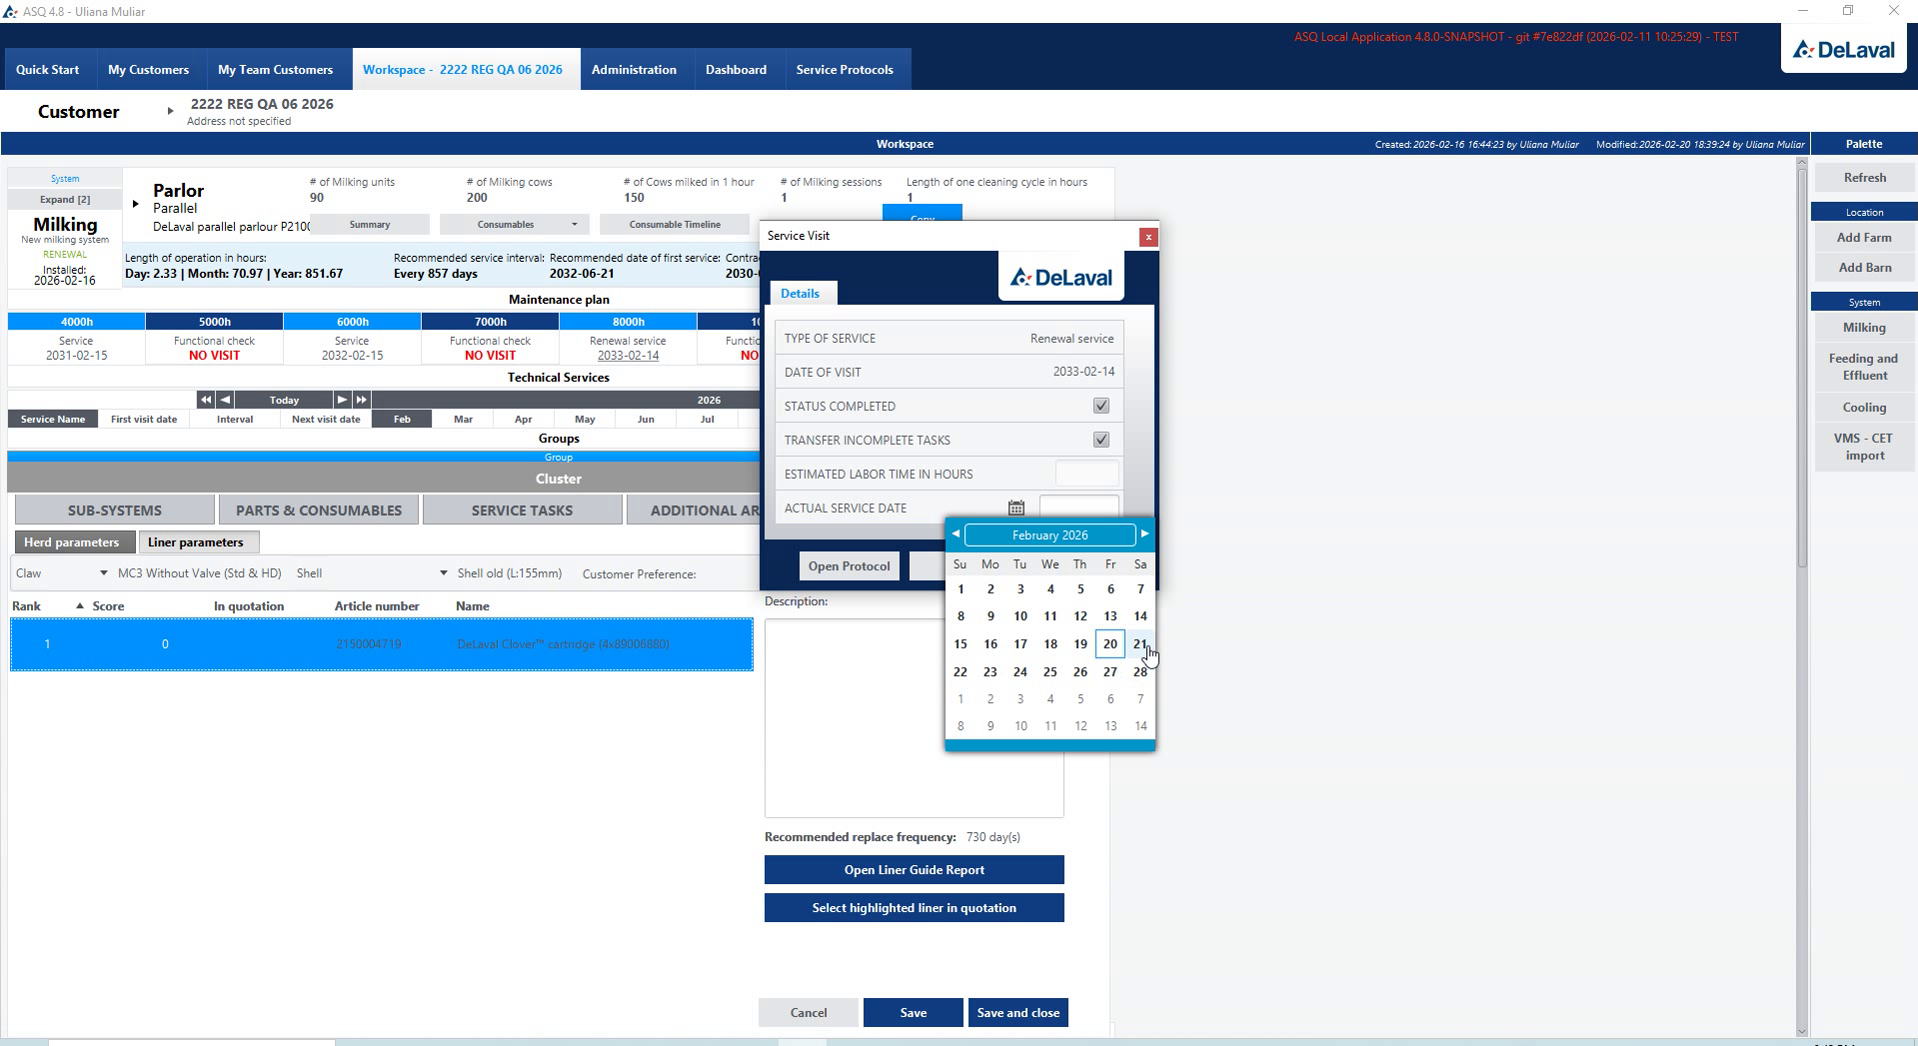Go to previous month in calendar
This screenshot has height=1046, width=1918.
956,534
